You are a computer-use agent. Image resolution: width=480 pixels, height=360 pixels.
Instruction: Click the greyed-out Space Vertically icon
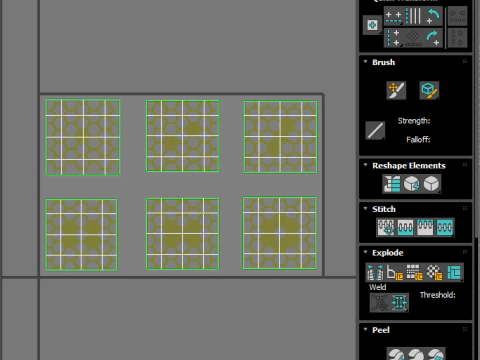point(457,38)
